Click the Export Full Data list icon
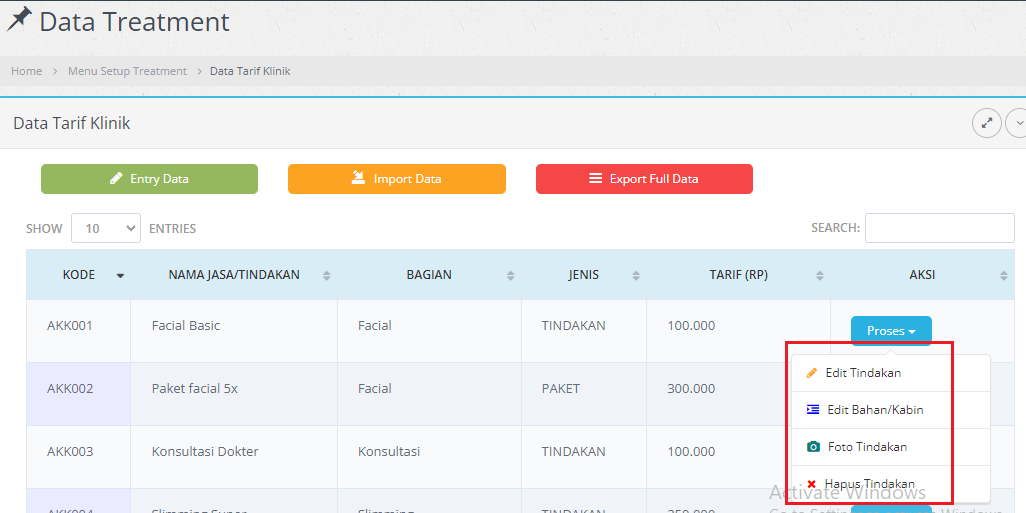1026x513 pixels. pyautogui.click(x=595, y=179)
